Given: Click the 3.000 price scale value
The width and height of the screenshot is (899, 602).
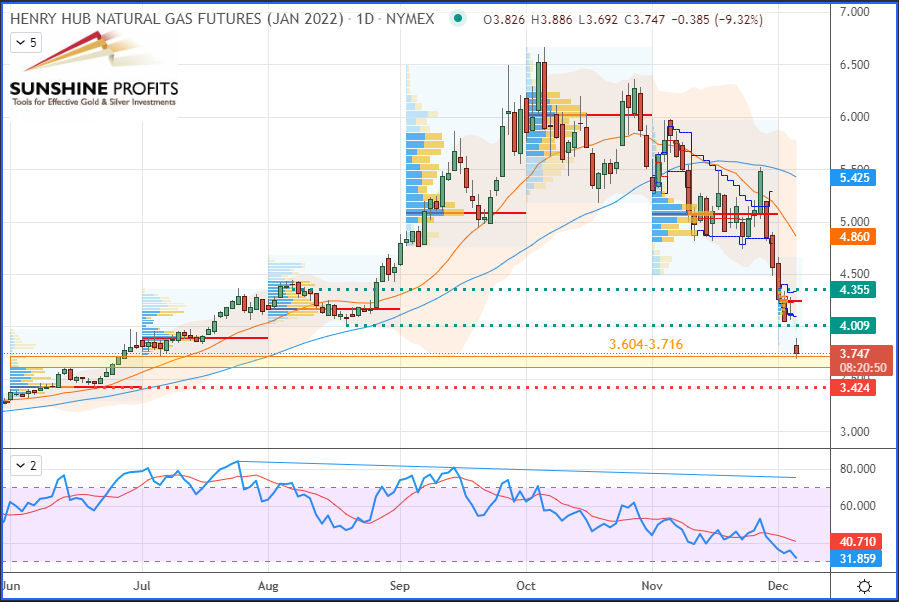Looking at the screenshot, I should pos(854,432).
